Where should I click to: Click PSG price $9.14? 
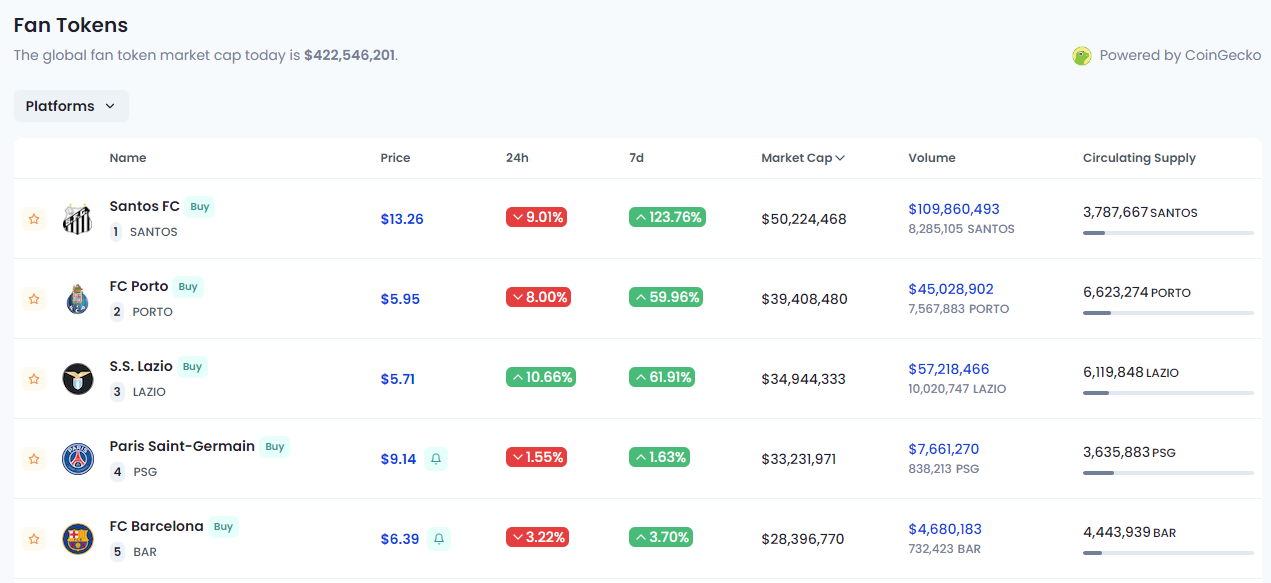click(398, 459)
